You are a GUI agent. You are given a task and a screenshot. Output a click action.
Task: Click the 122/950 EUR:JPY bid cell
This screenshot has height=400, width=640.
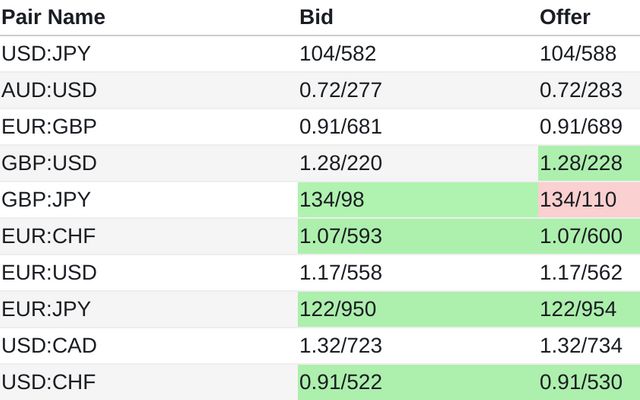pyautogui.click(x=418, y=309)
